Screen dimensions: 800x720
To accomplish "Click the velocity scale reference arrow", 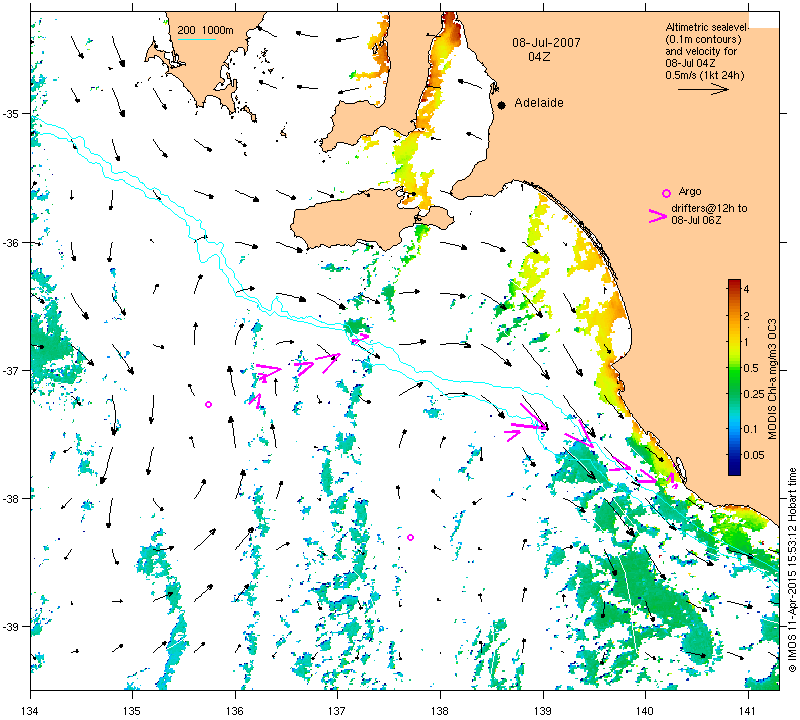I will [x=703, y=89].
